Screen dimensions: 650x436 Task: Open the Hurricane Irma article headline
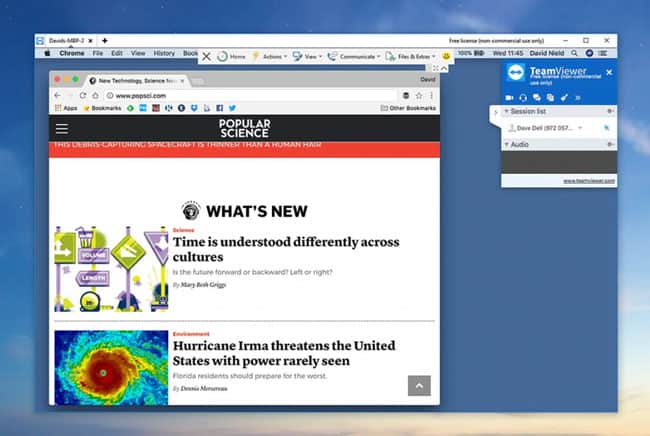284,351
